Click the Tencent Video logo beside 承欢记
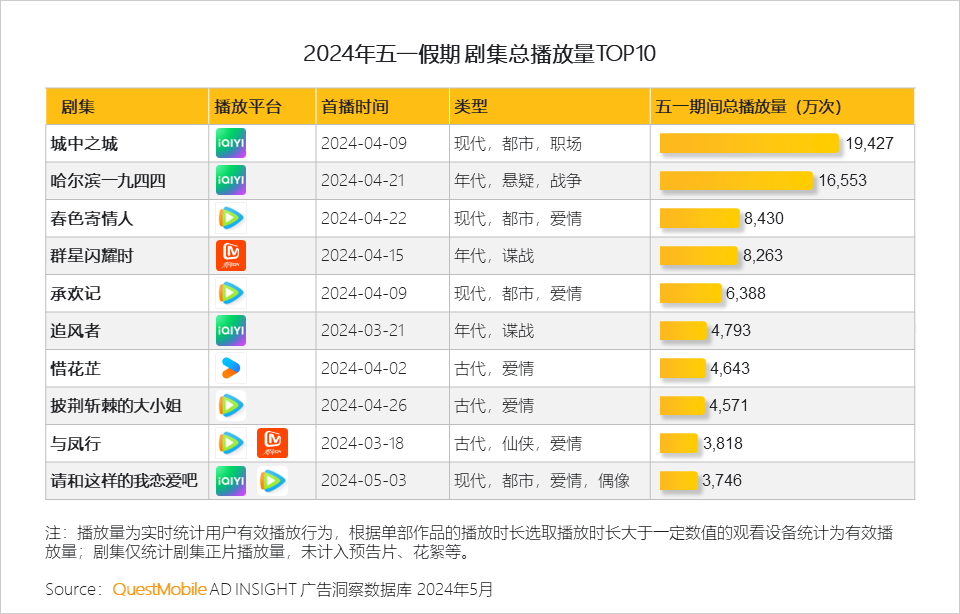Image resolution: width=960 pixels, height=614 pixels. coord(231,293)
